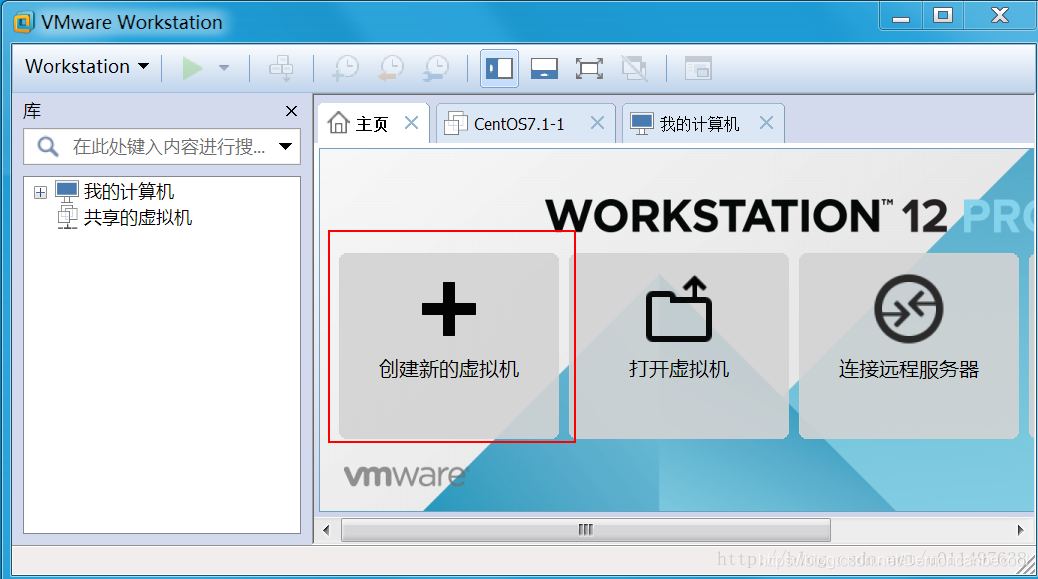The height and width of the screenshot is (579, 1038).
Task: Click the send Ctrl+Alt+Del toolbar icon
Action: click(x=281, y=68)
